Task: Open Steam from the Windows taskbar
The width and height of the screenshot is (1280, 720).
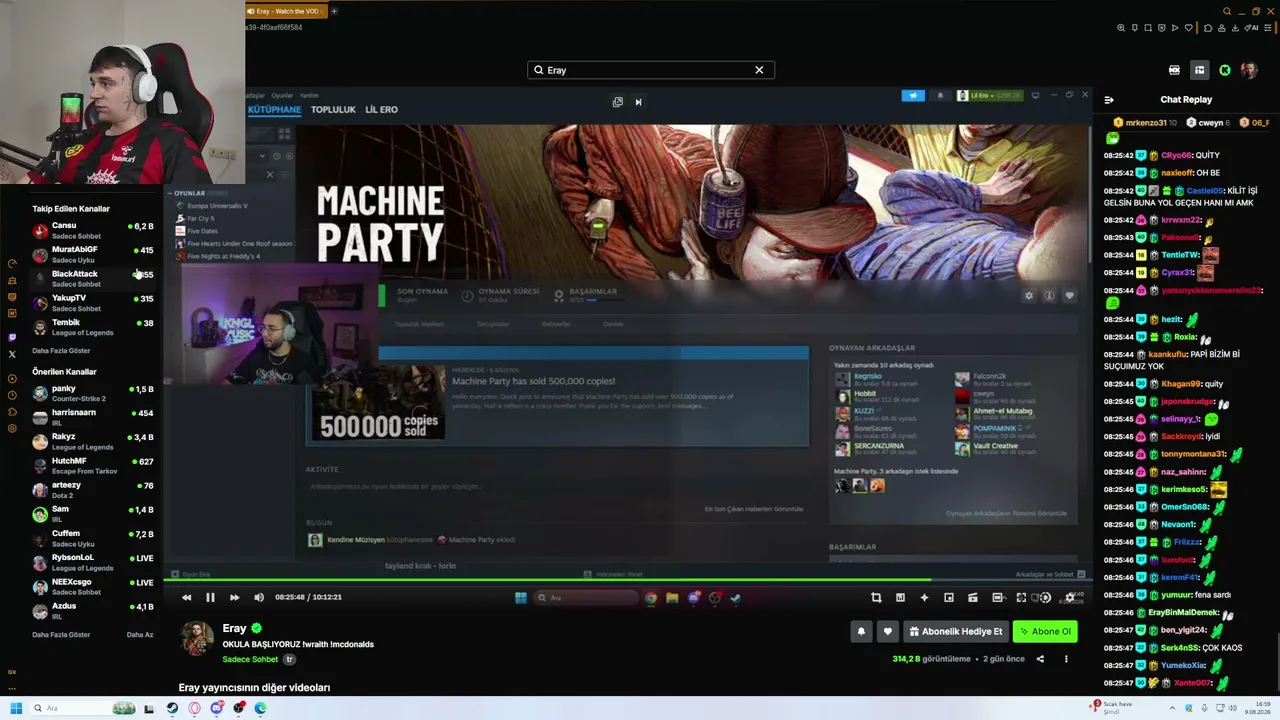Action: pos(172,708)
